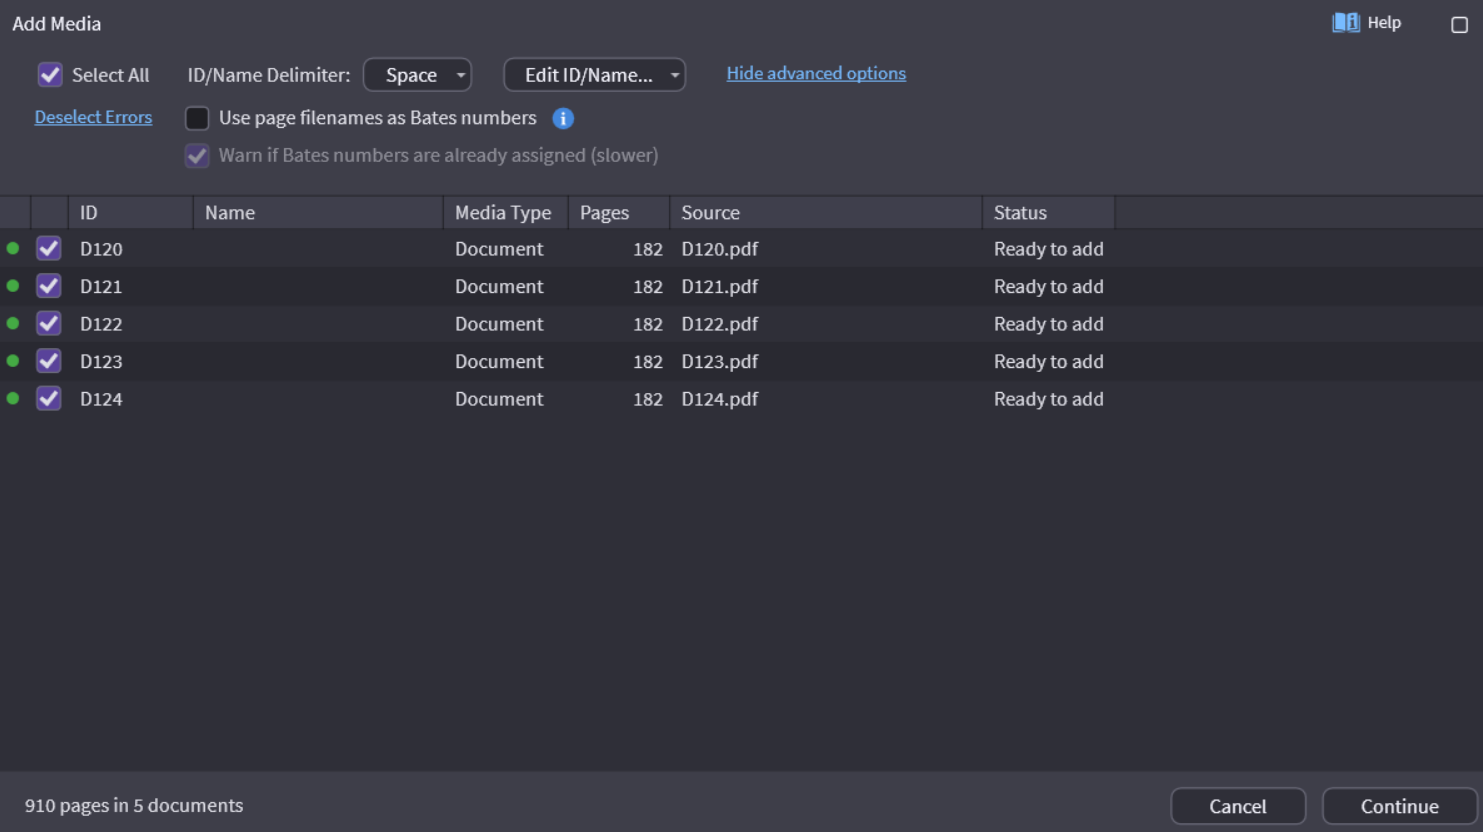
Task: Select the D122.pdf source row
Action: (x=719, y=324)
